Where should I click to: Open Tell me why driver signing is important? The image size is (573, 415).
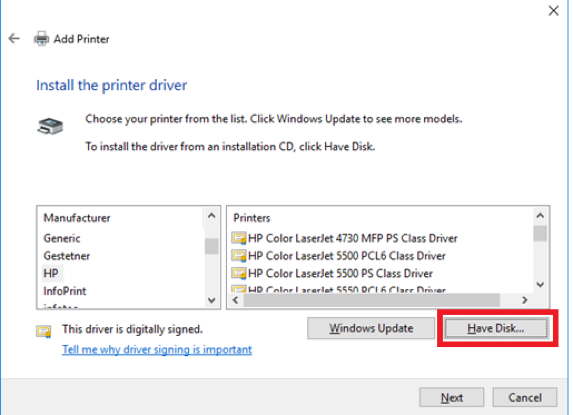click(157, 350)
